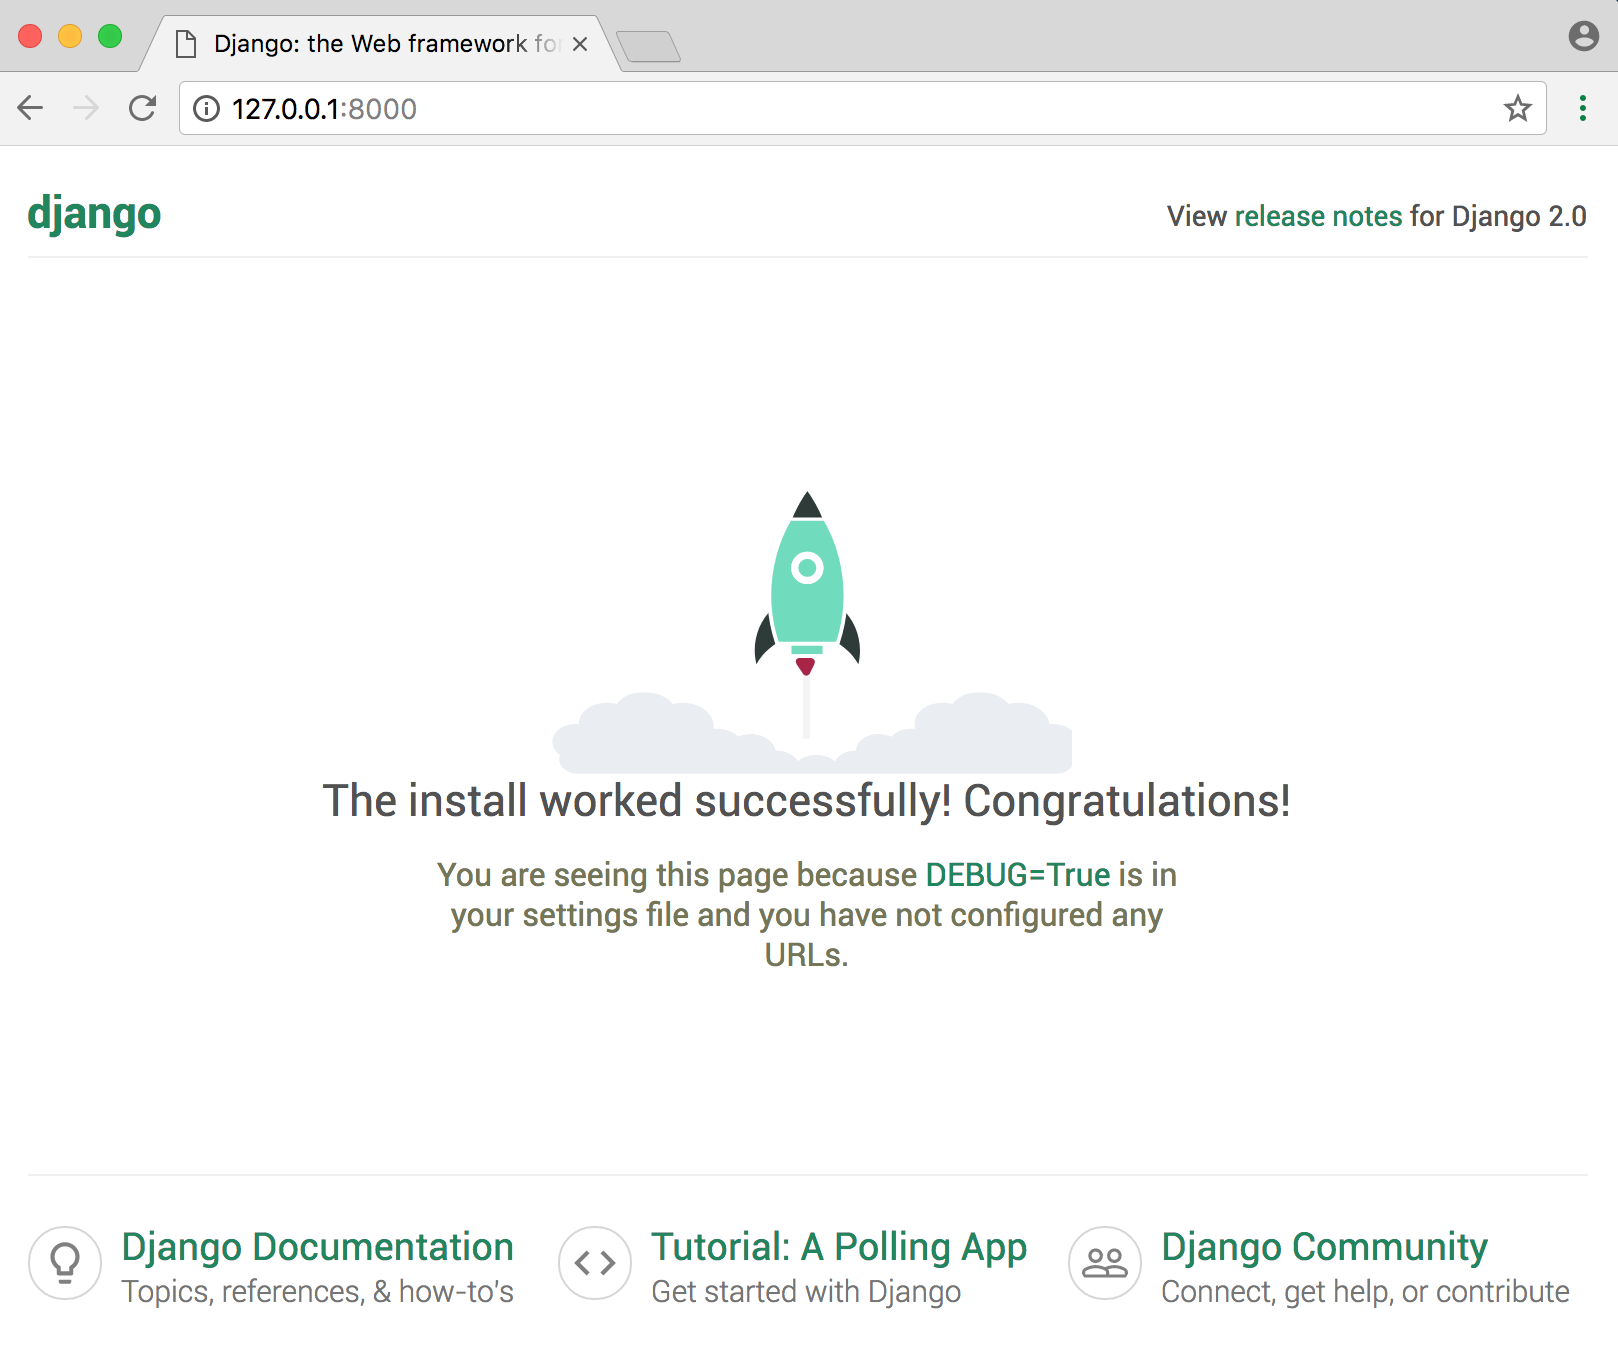Viewport: 1618px width, 1352px height.
Task: Click 'Connect, get help, or contribute' text
Action: pos(1365,1292)
